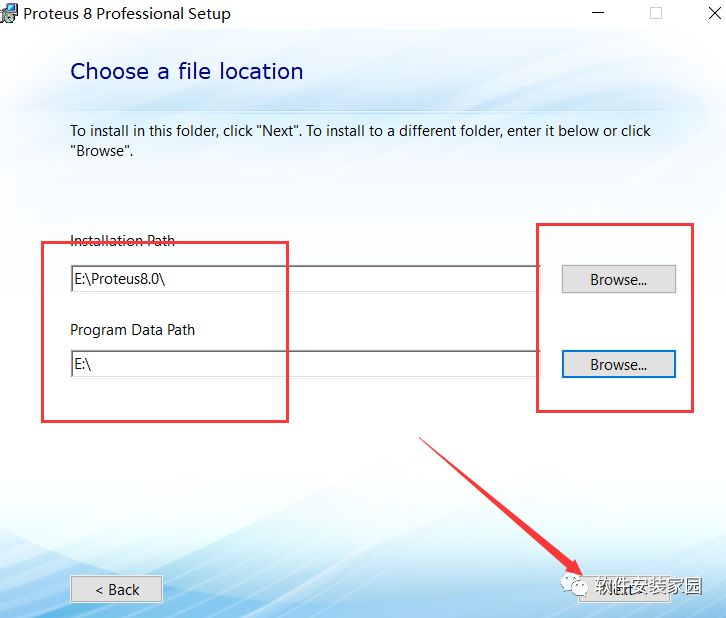726x618 pixels.
Task: Minimize the Proteus 8 Professional Setup window
Action: point(598,13)
